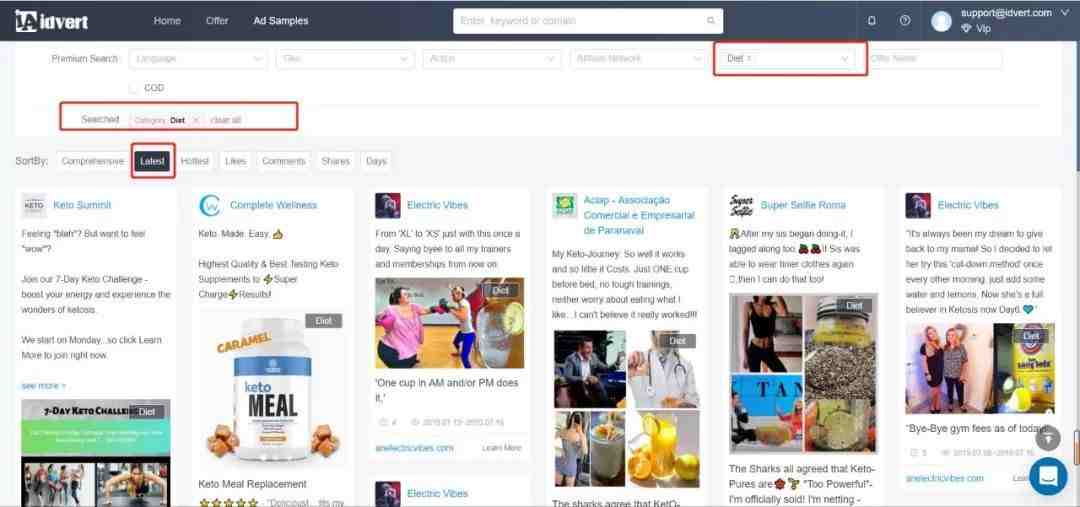Open the two women photo in last column ad

click(x=979, y=369)
